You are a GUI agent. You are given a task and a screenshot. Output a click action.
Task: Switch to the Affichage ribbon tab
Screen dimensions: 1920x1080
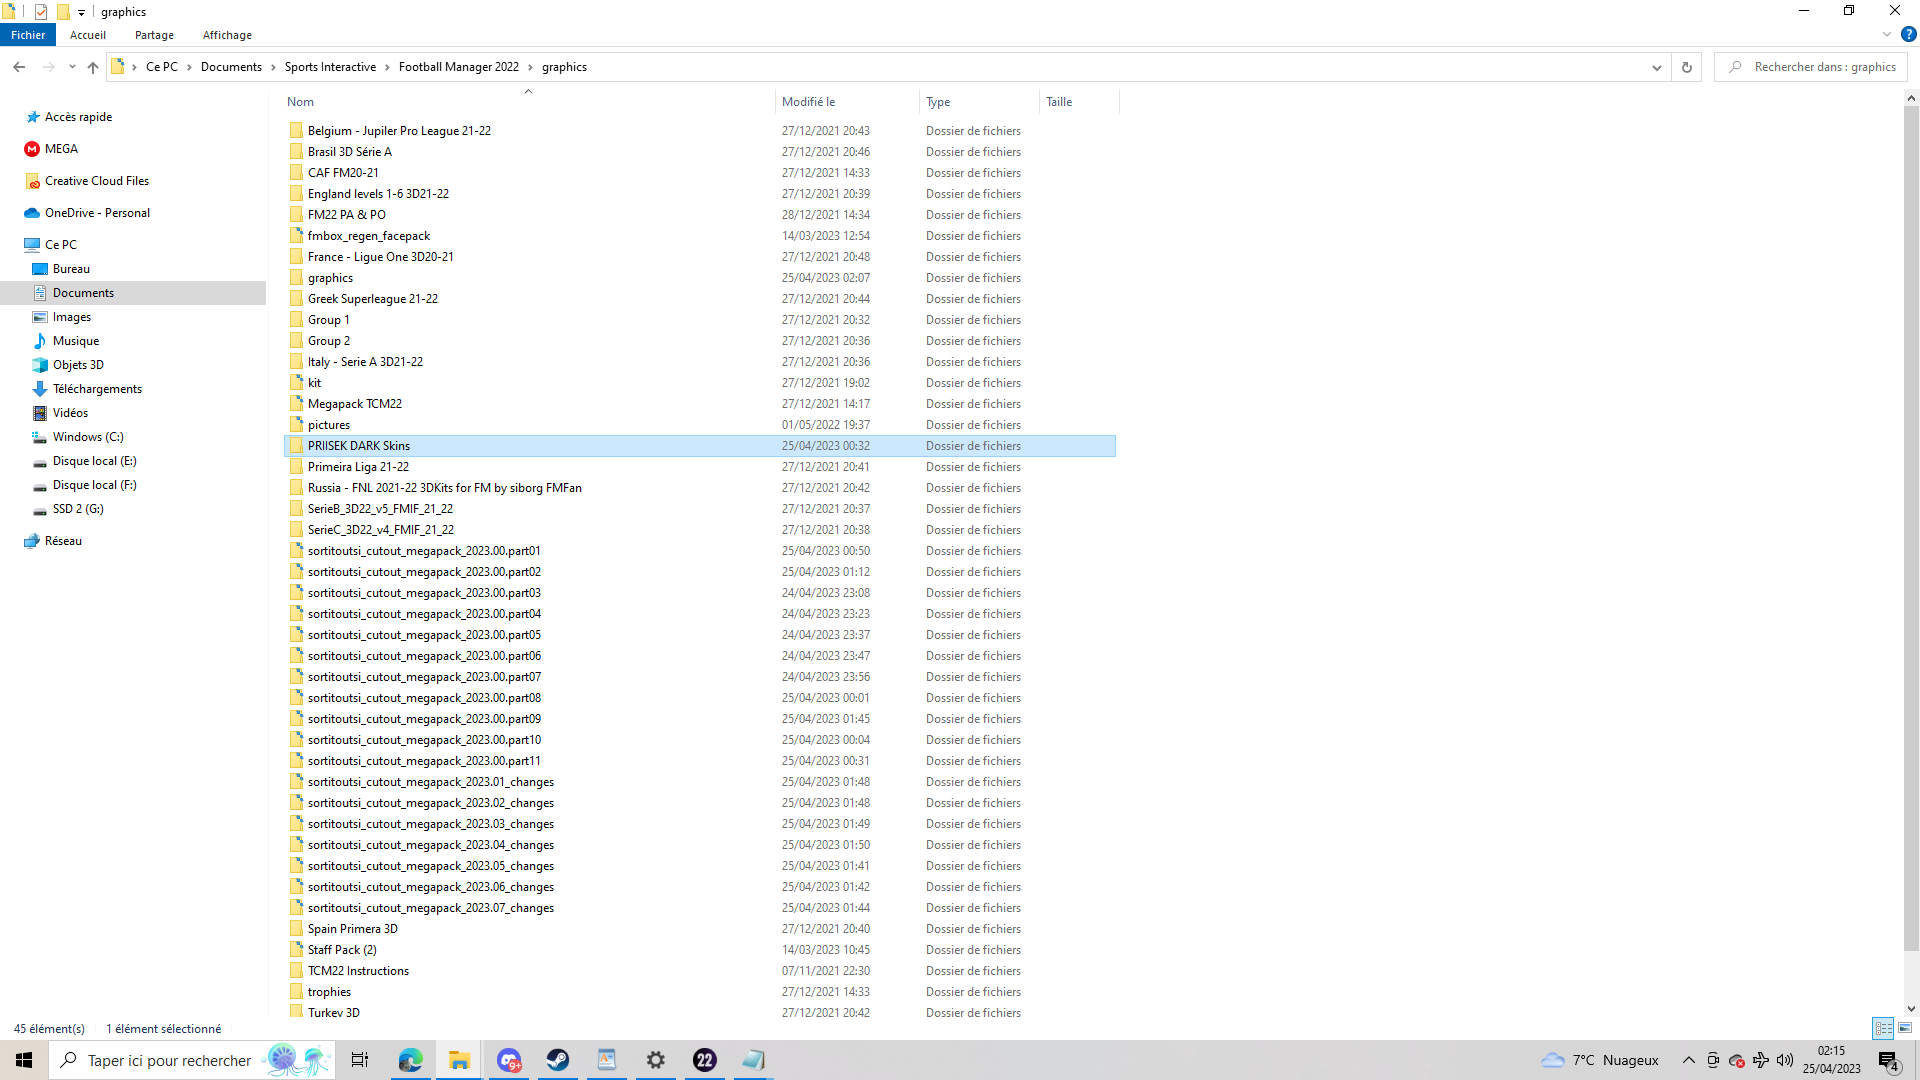(227, 35)
